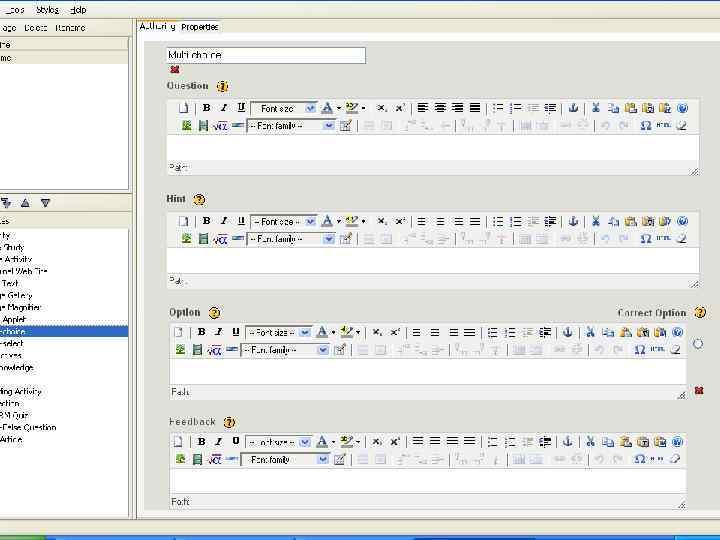Viewport: 720px width, 540px height.
Task: Switch to the Properties tab
Action: click(200, 27)
